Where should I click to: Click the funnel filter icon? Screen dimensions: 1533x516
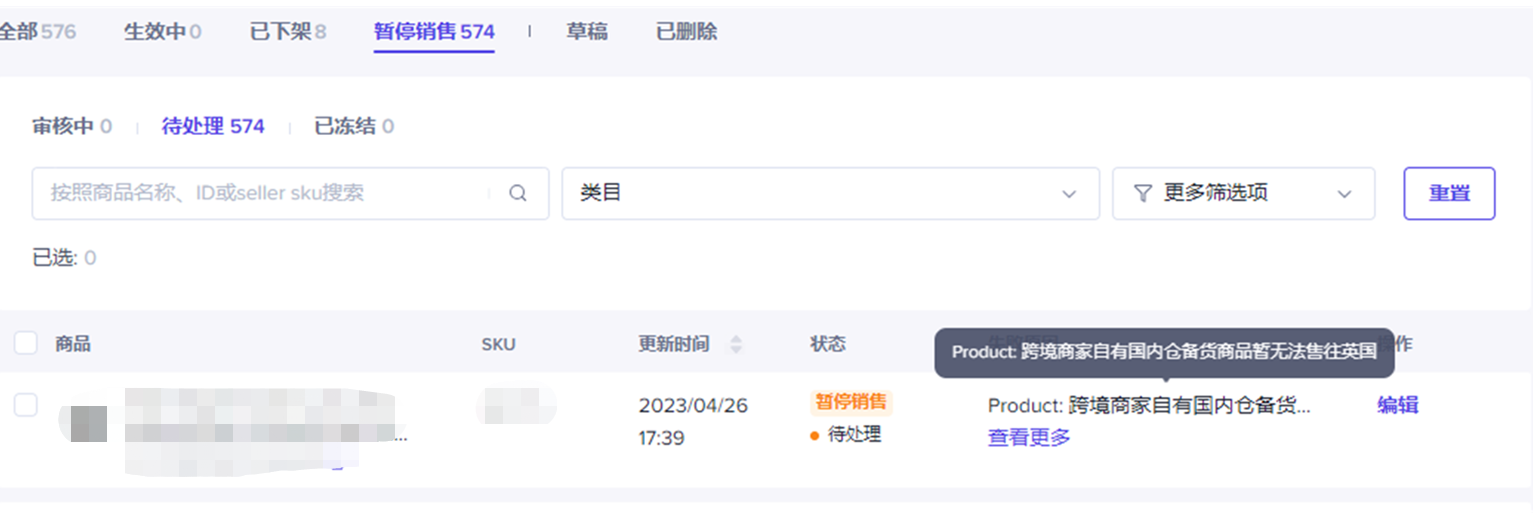coord(1142,194)
